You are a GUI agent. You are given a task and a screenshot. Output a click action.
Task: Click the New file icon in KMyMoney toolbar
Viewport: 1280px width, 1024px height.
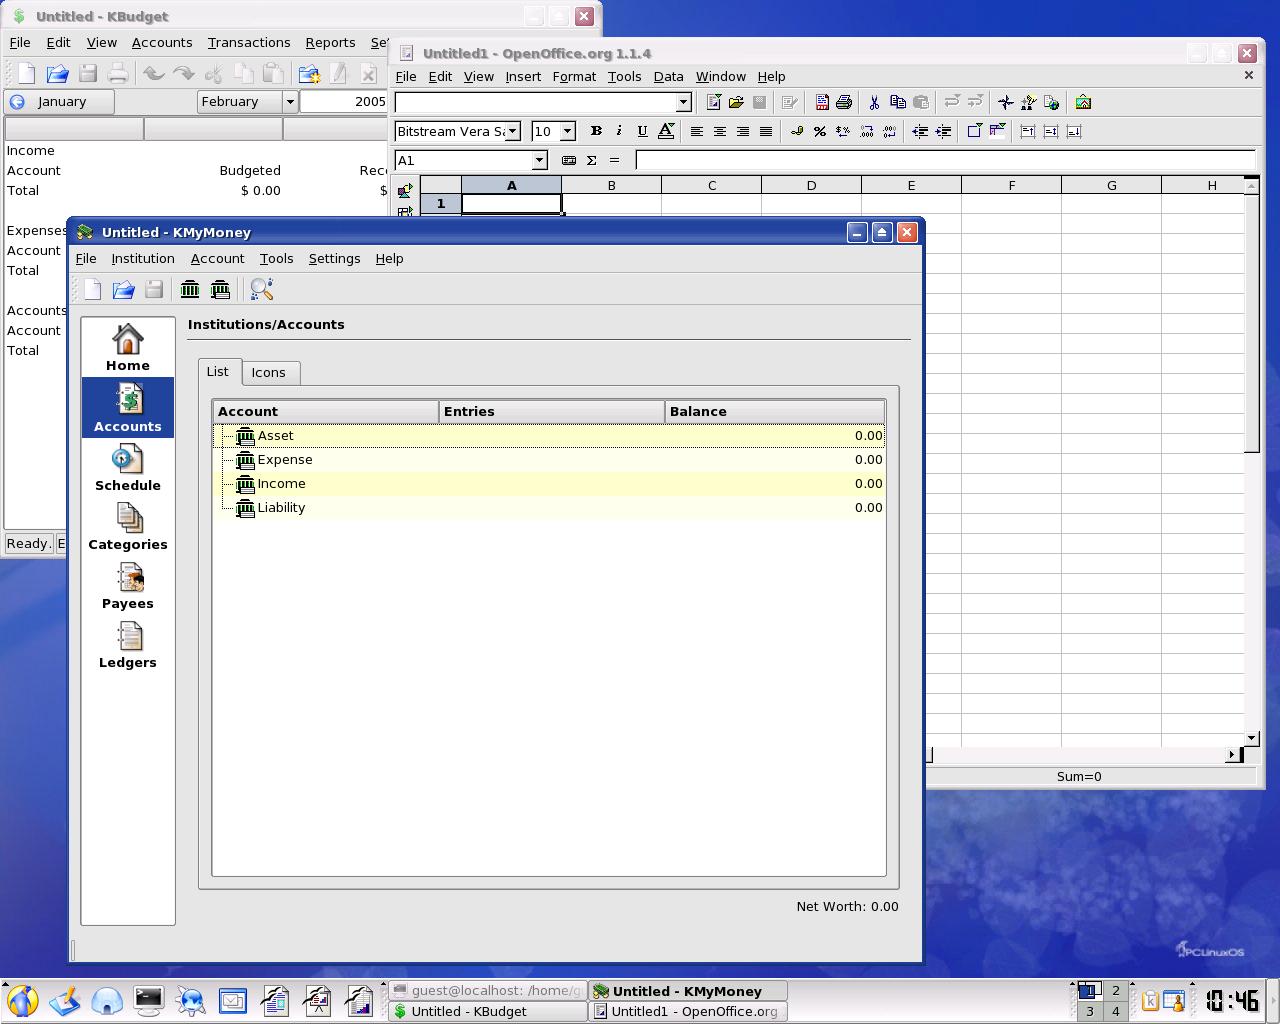pos(93,290)
